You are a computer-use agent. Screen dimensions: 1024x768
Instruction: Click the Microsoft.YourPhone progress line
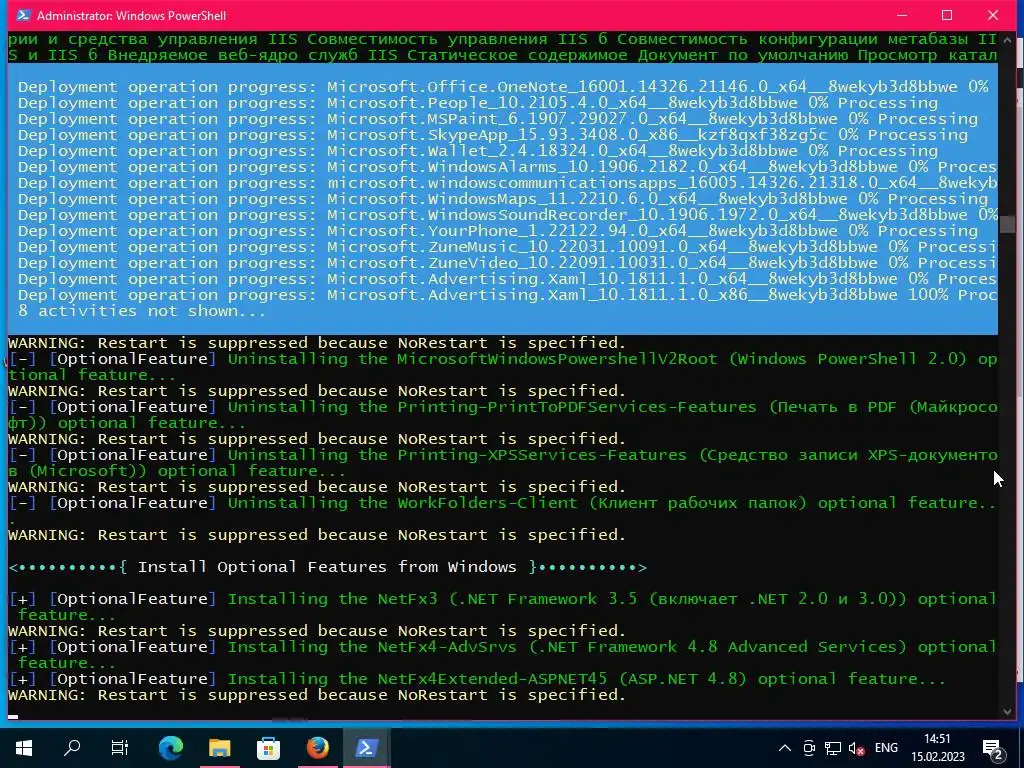498,231
